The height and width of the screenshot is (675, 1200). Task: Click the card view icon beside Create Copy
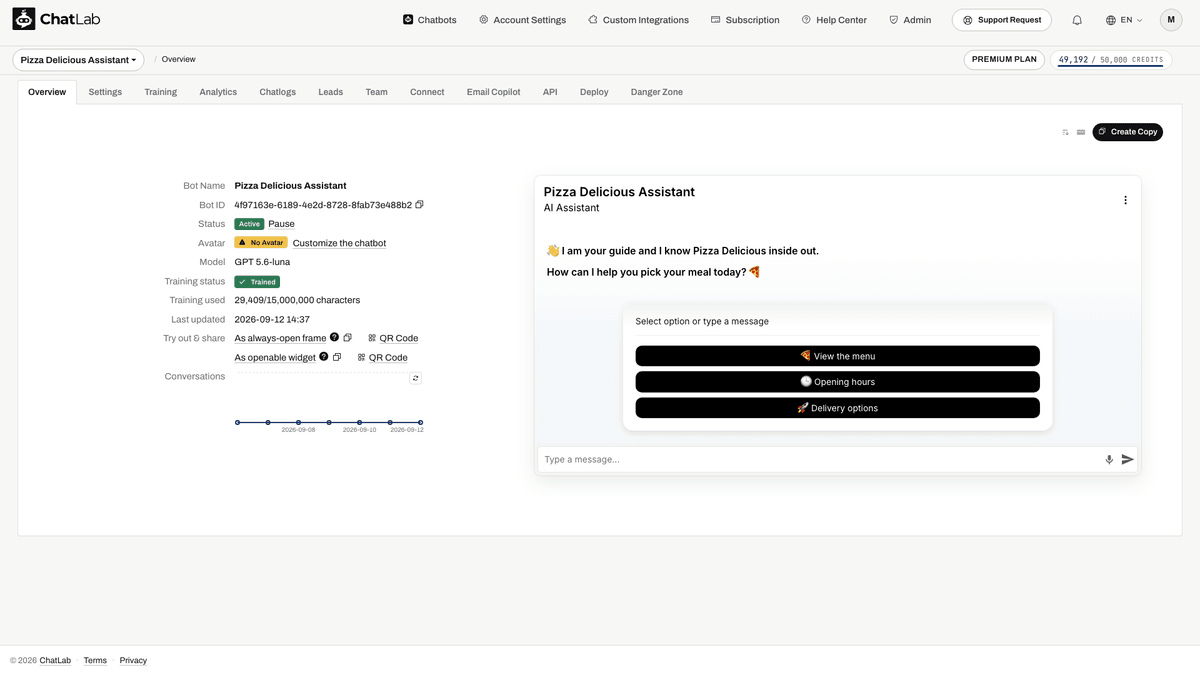click(x=1081, y=132)
